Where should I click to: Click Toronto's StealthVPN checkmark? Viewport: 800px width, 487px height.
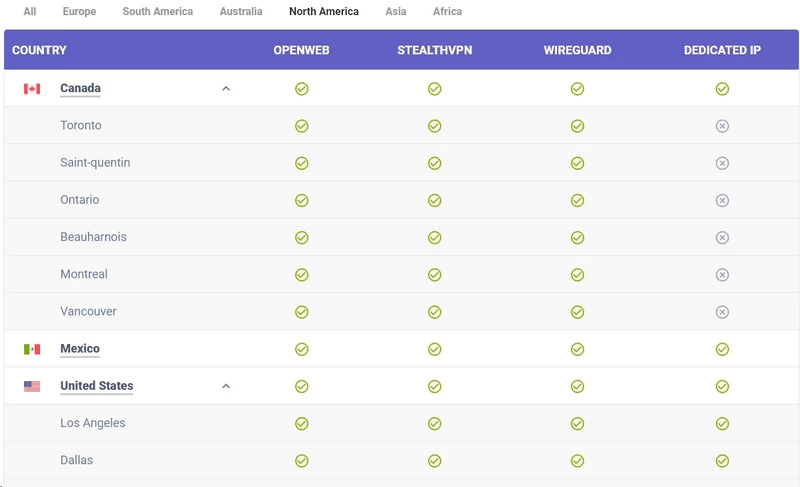[x=434, y=126]
